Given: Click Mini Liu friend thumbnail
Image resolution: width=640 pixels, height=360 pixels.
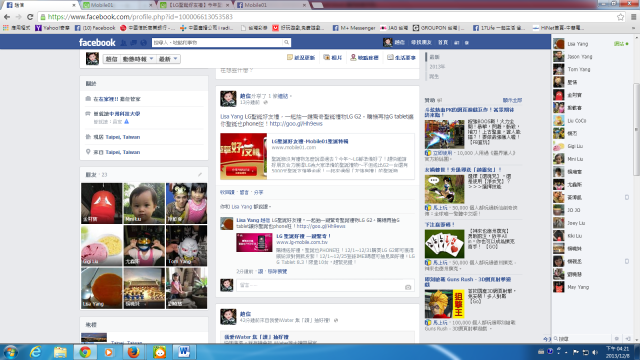Looking at the screenshot, I should coord(144,203).
